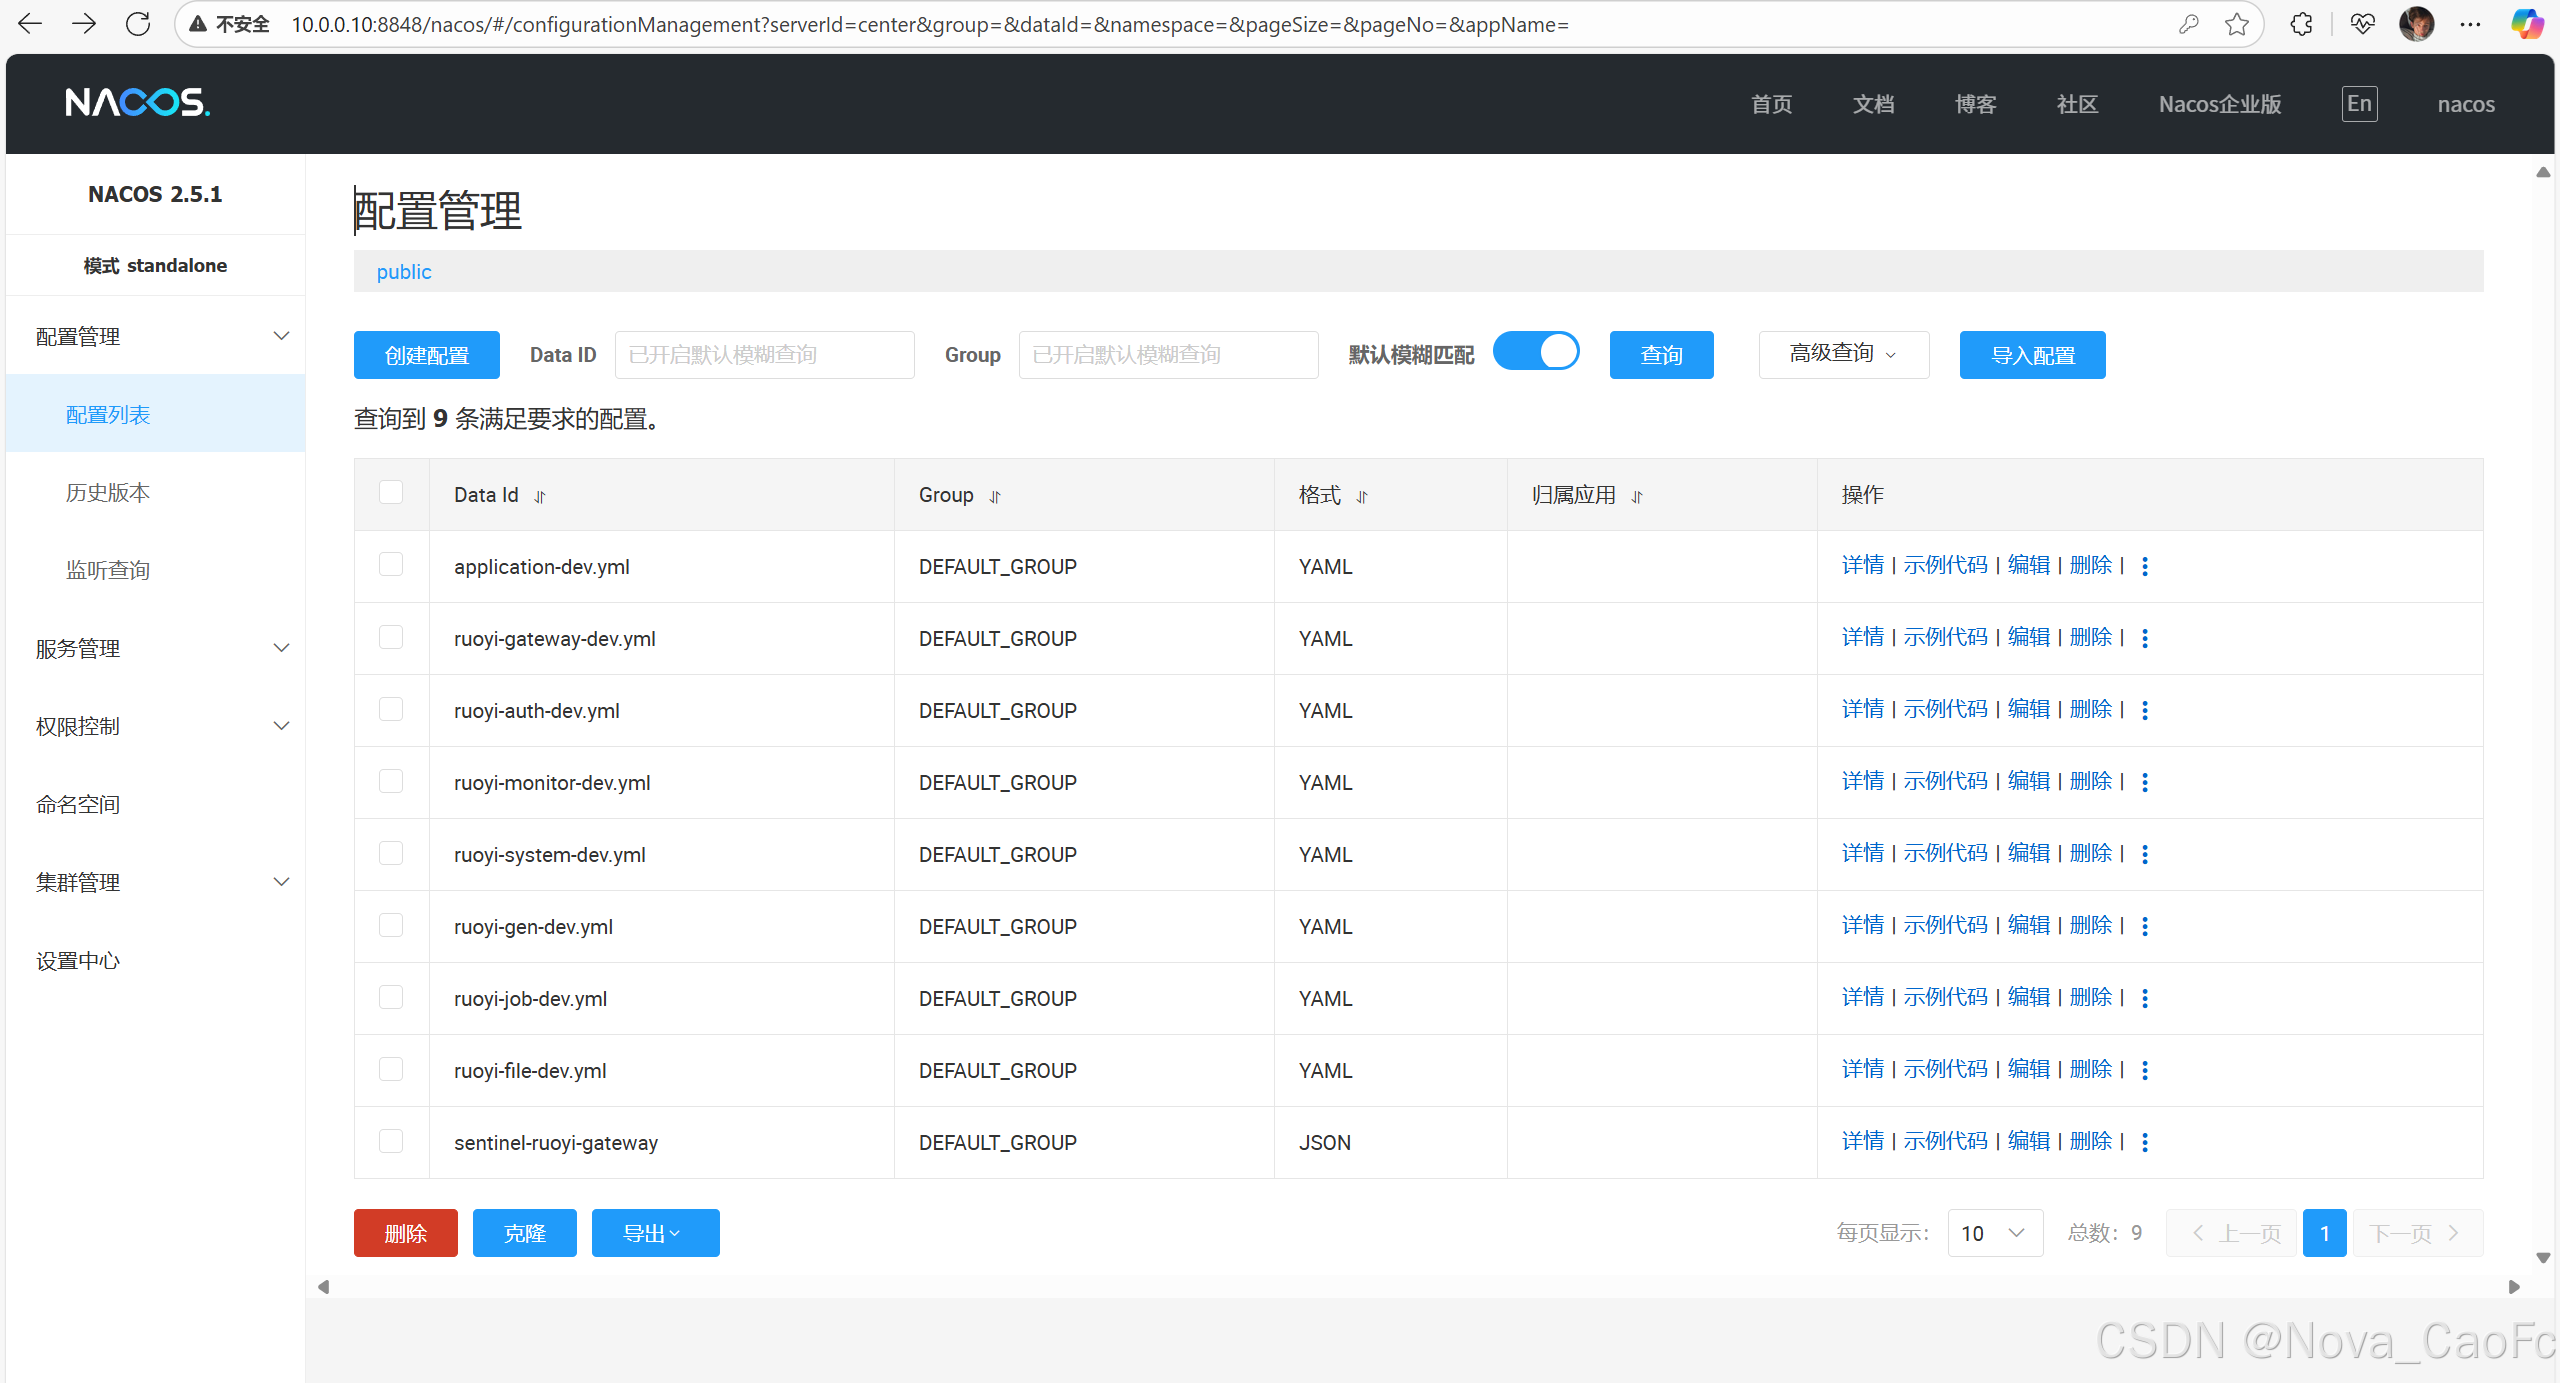Expand the 权限控制 sidebar section
The width and height of the screenshot is (2560, 1383).
[x=155, y=726]
